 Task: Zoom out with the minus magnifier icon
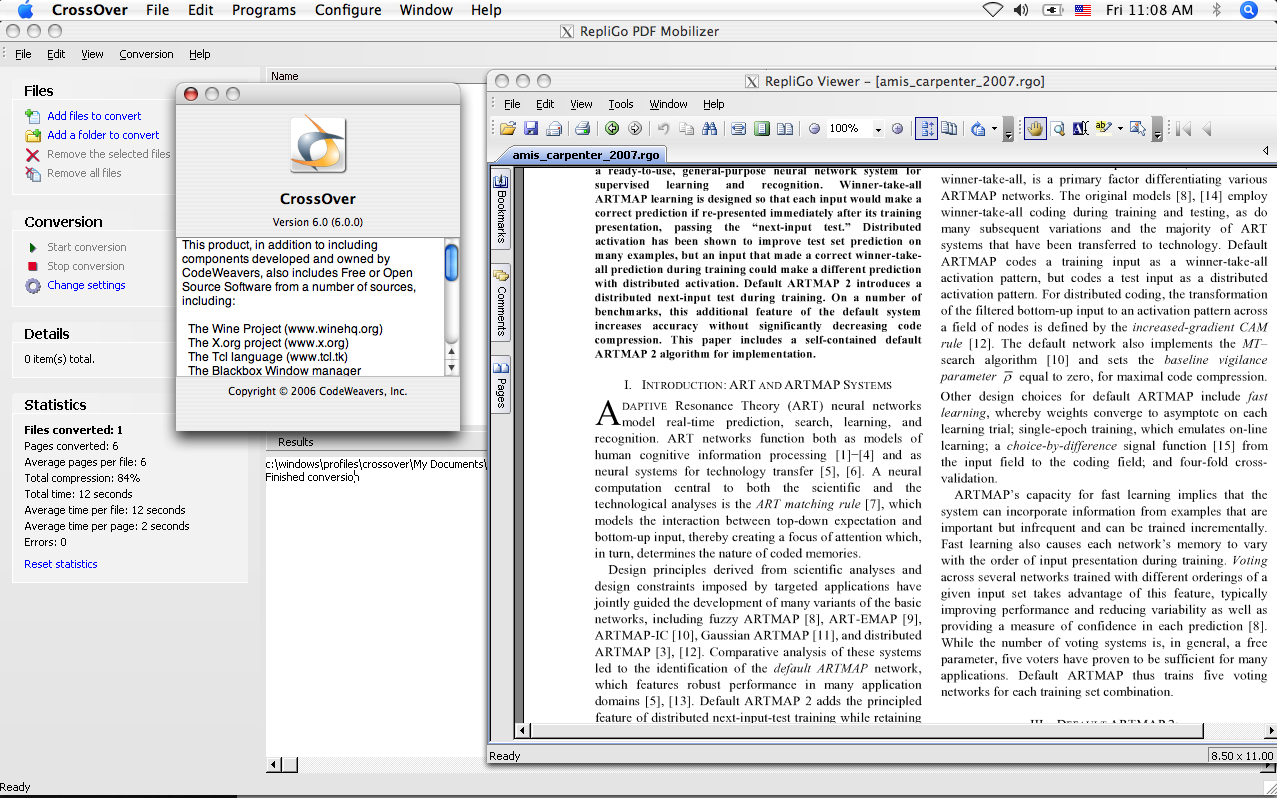point(814,128)
